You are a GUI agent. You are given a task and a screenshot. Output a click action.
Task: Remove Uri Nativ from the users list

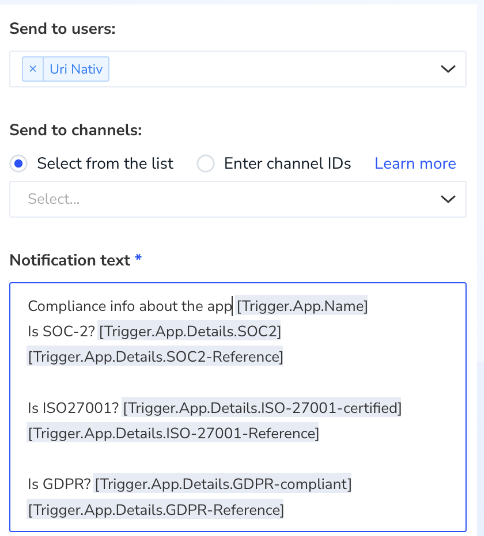tap(33, 69)
